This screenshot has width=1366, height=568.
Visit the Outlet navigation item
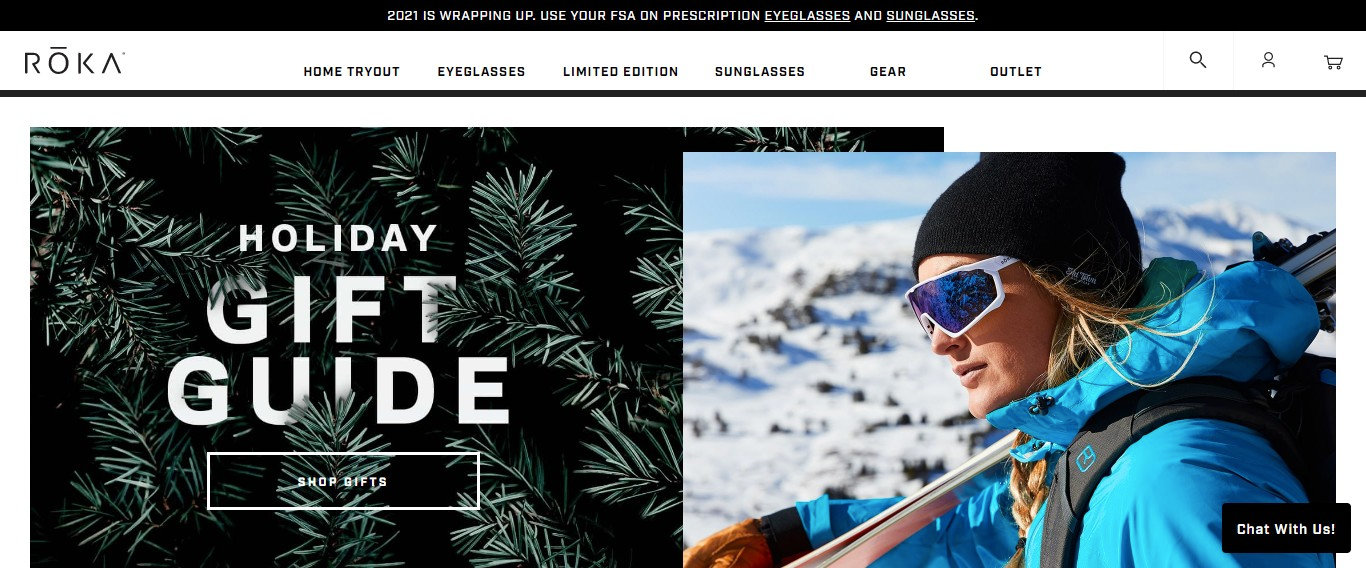tap(1016, 72)
